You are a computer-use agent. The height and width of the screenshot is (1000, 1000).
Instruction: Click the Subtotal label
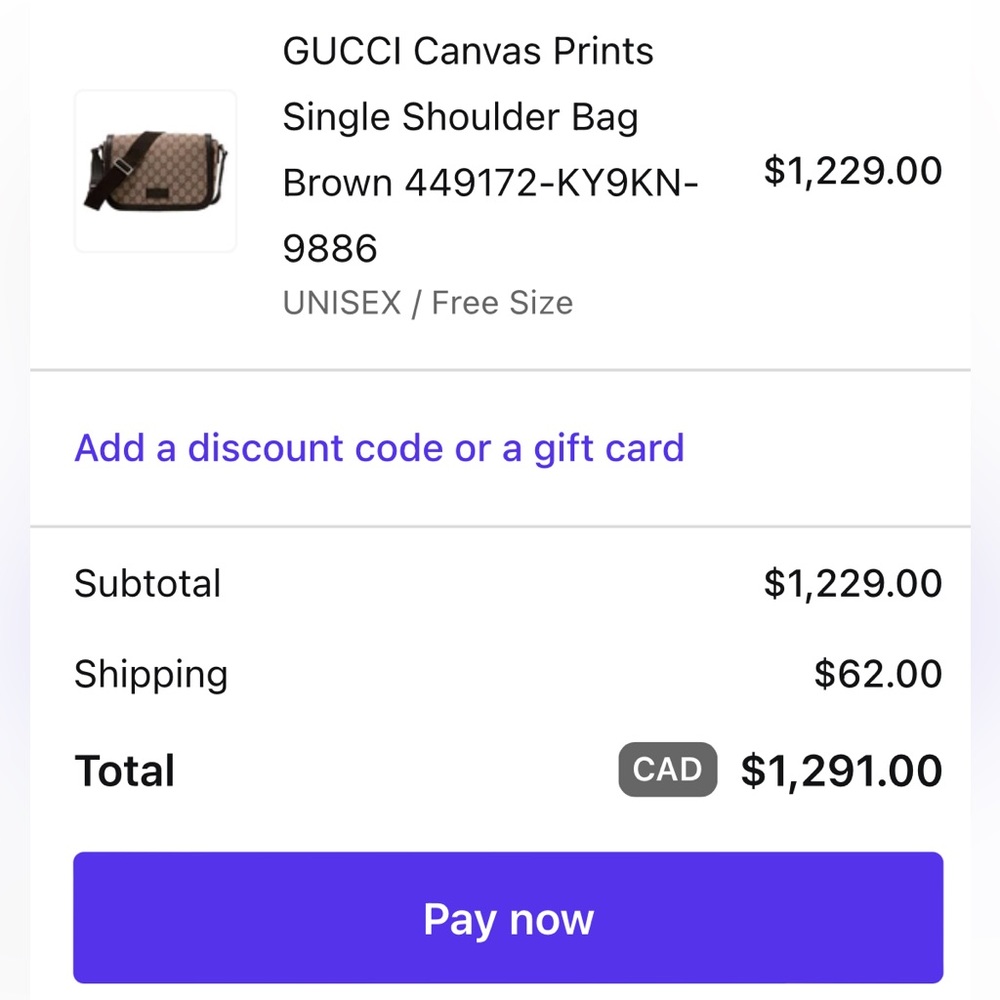click(x=147, y=583)
